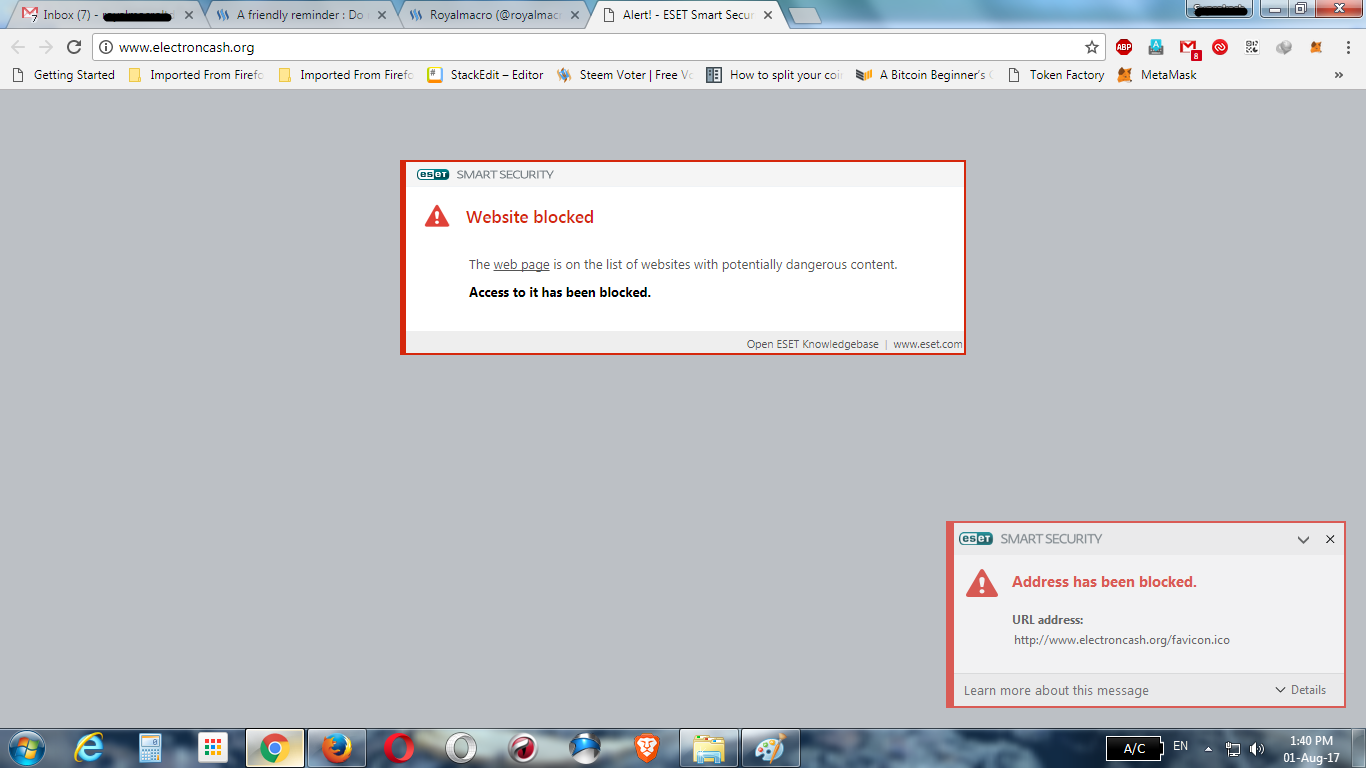1366x768 pixels.
Task: Open 'A Bitcoin Beginner's' bookmark
Action: point(924,75)
